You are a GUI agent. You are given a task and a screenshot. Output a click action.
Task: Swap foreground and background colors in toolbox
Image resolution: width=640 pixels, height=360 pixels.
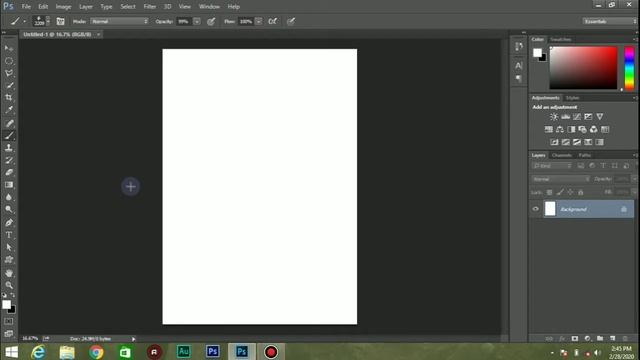pyautogui.click(x=13, y=295)
